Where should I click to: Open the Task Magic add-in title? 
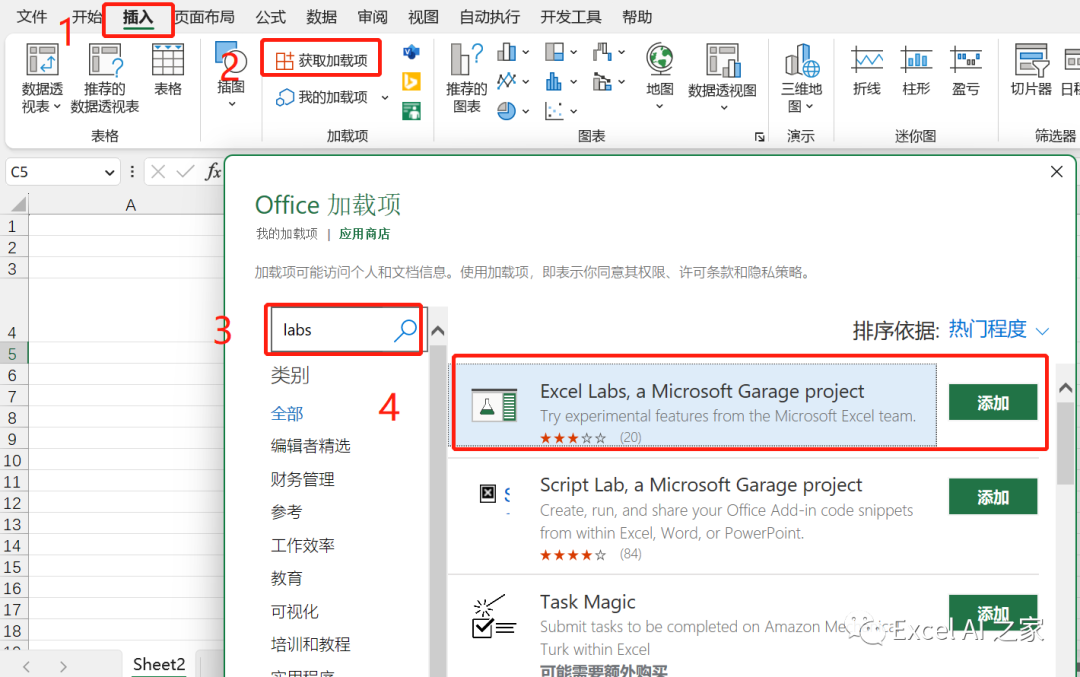point(587,602)
